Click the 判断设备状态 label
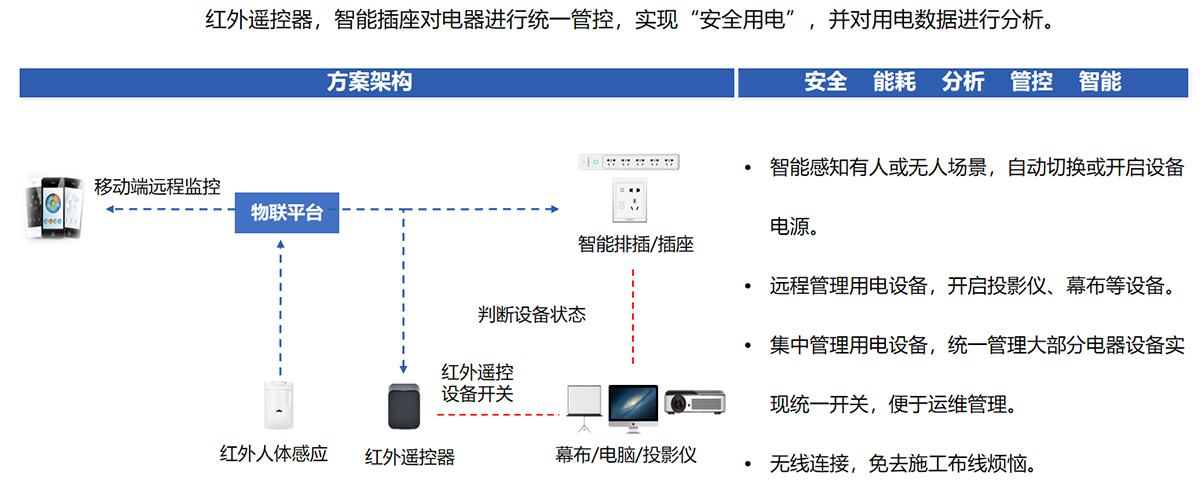Image resolution: width=1200 pixels, height=491 pixels. point(532,314)
